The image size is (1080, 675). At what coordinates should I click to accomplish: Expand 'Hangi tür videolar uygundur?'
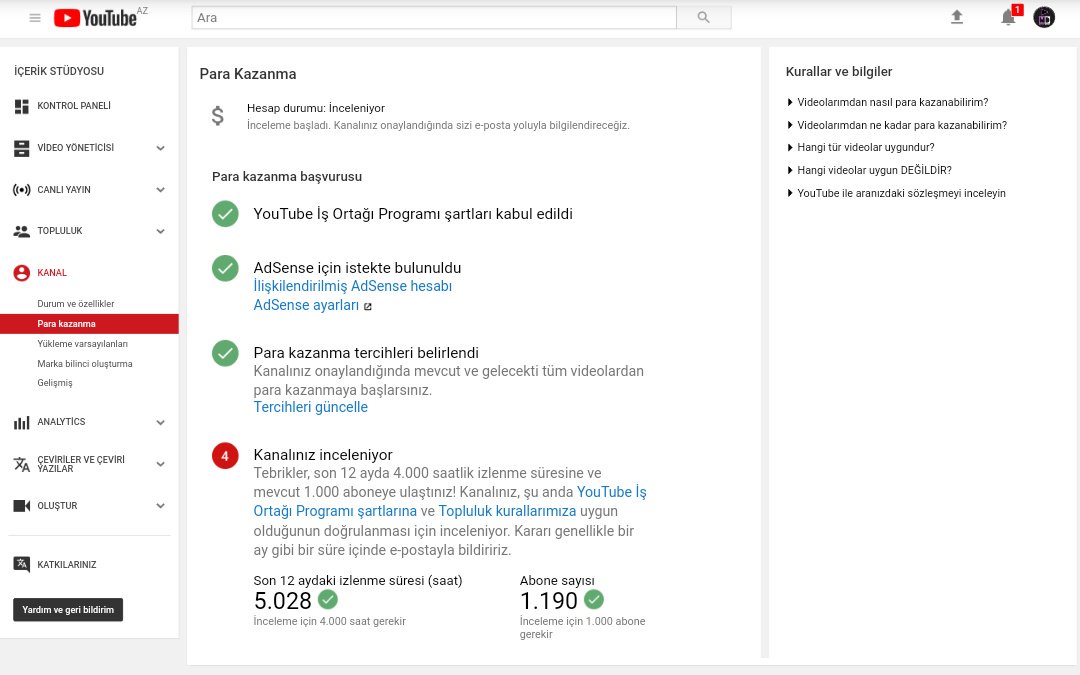[860, 147]
